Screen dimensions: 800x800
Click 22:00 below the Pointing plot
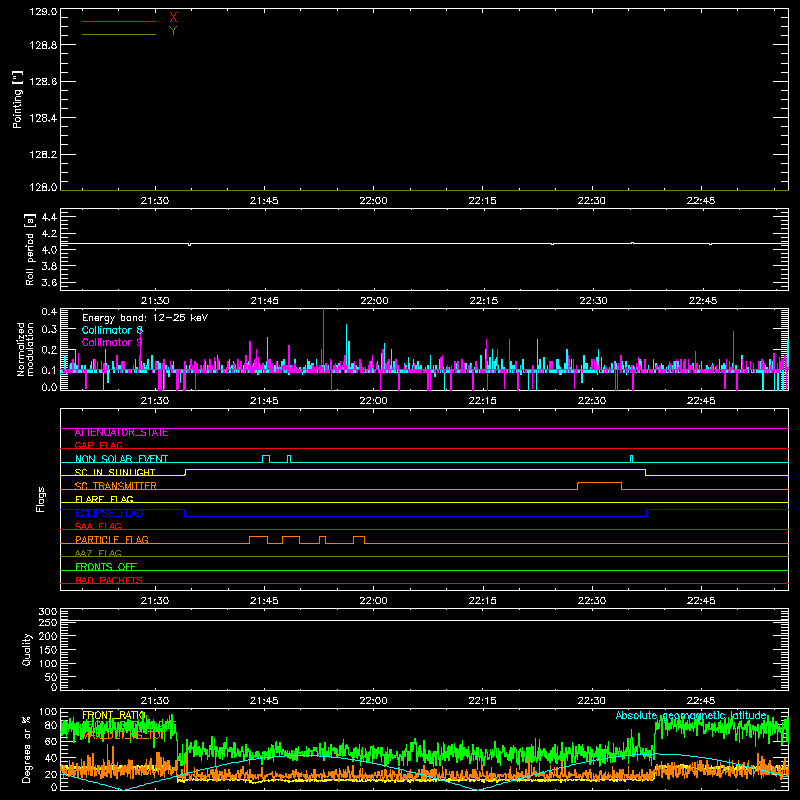click(x=373, y=201)
